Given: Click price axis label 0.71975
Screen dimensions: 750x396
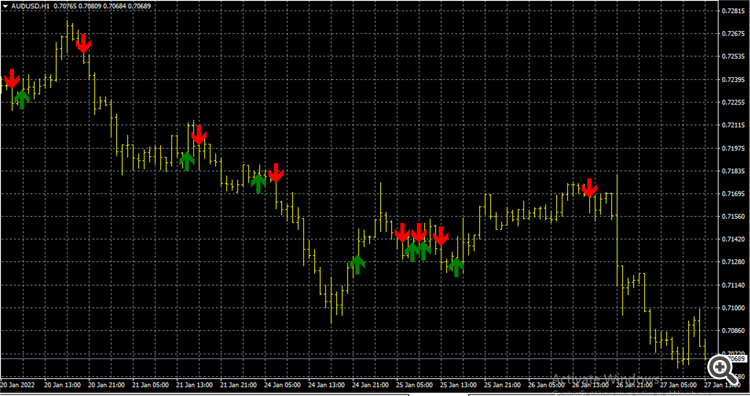Looking at the screenshot, I should (x=734, y=148).
